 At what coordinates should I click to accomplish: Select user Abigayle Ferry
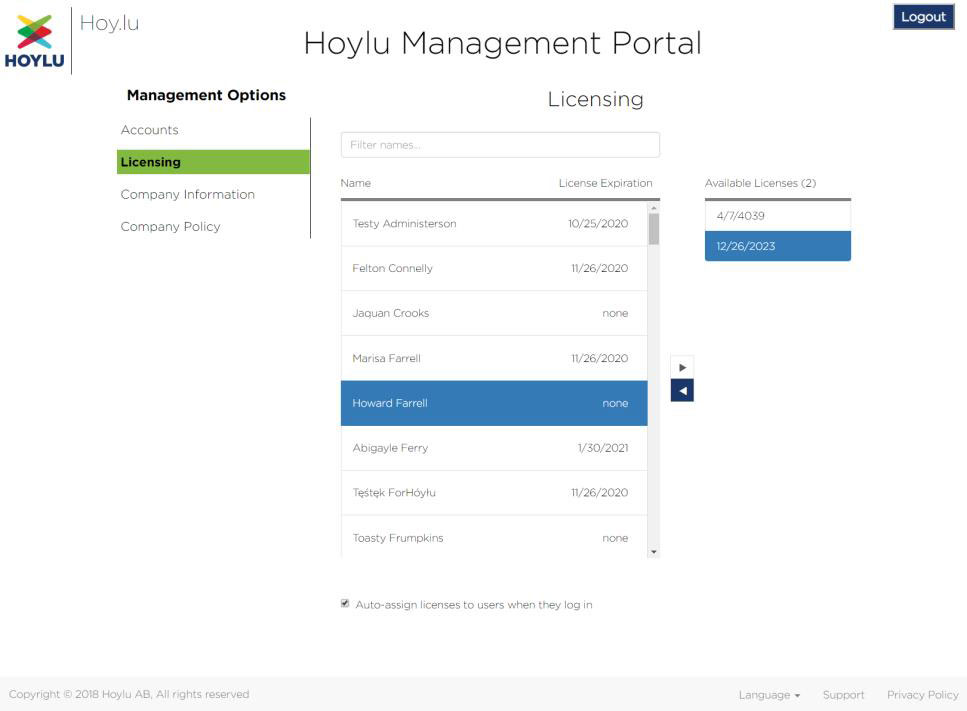pos(494,448)
